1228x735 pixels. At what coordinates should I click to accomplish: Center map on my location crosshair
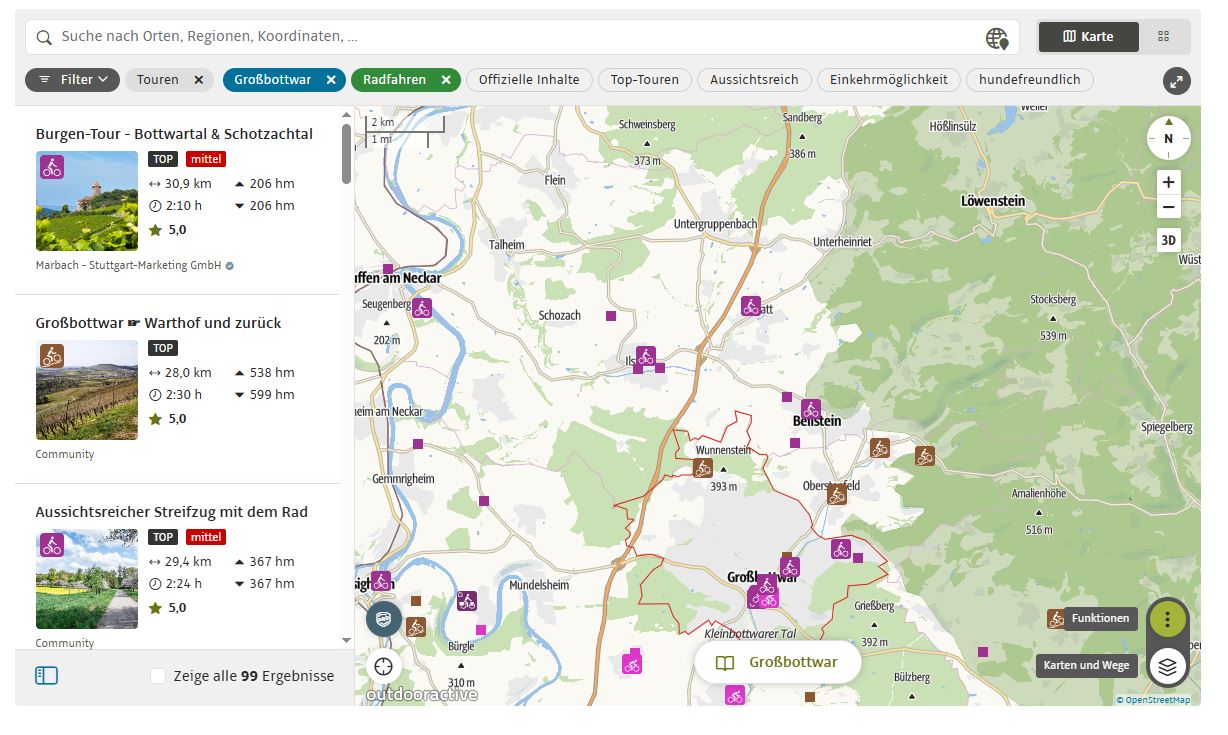coord(383,665)
